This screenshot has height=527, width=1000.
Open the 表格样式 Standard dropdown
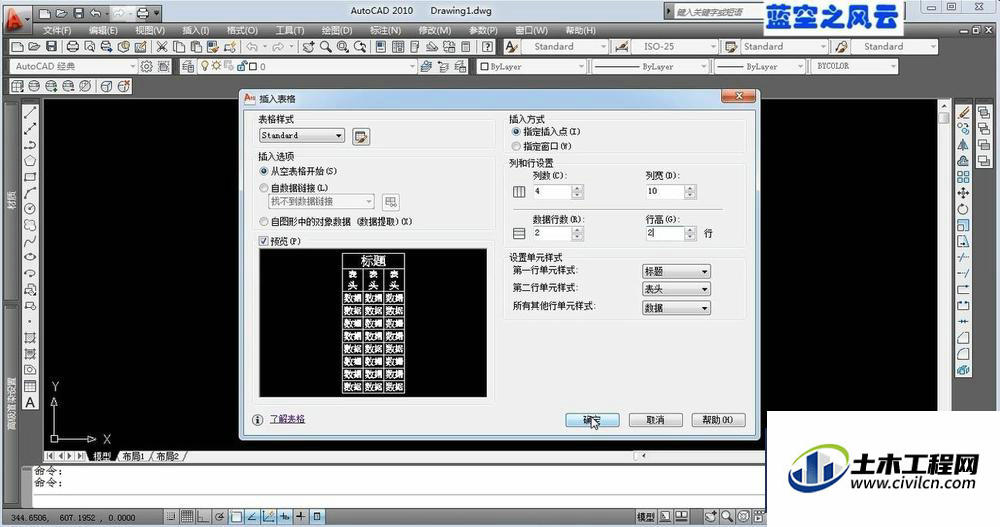[302, 135]
